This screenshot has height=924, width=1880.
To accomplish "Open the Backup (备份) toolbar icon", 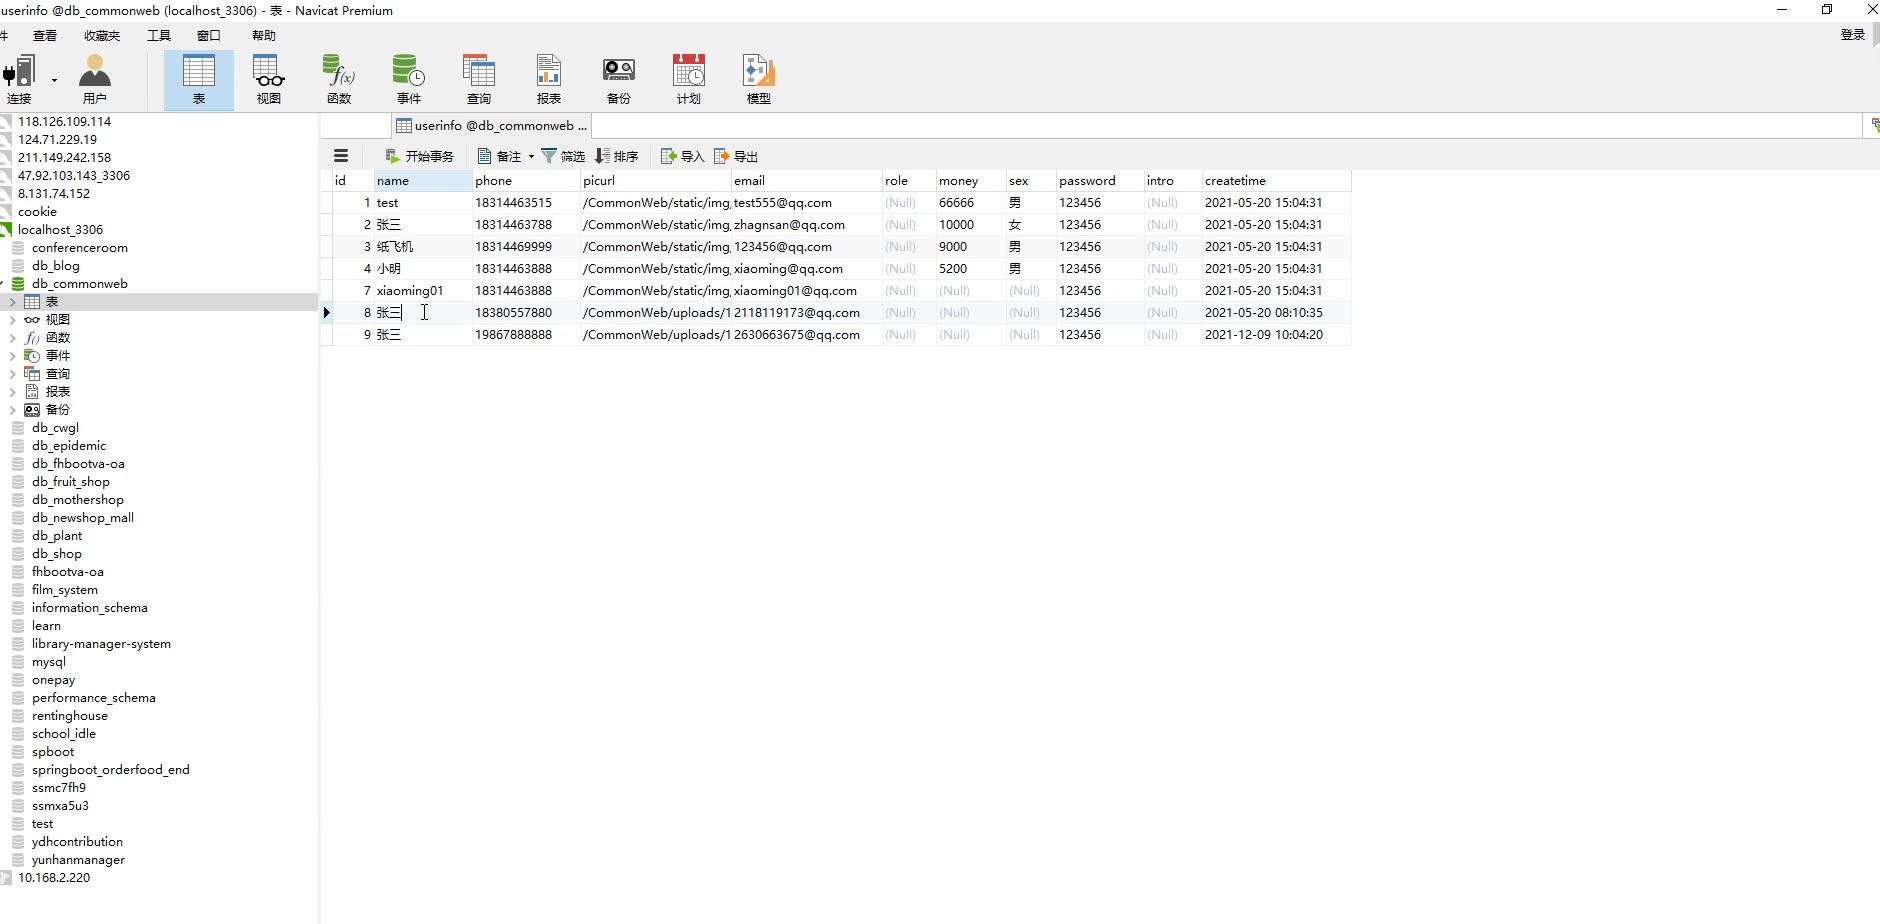I will [x=619, y=80].
